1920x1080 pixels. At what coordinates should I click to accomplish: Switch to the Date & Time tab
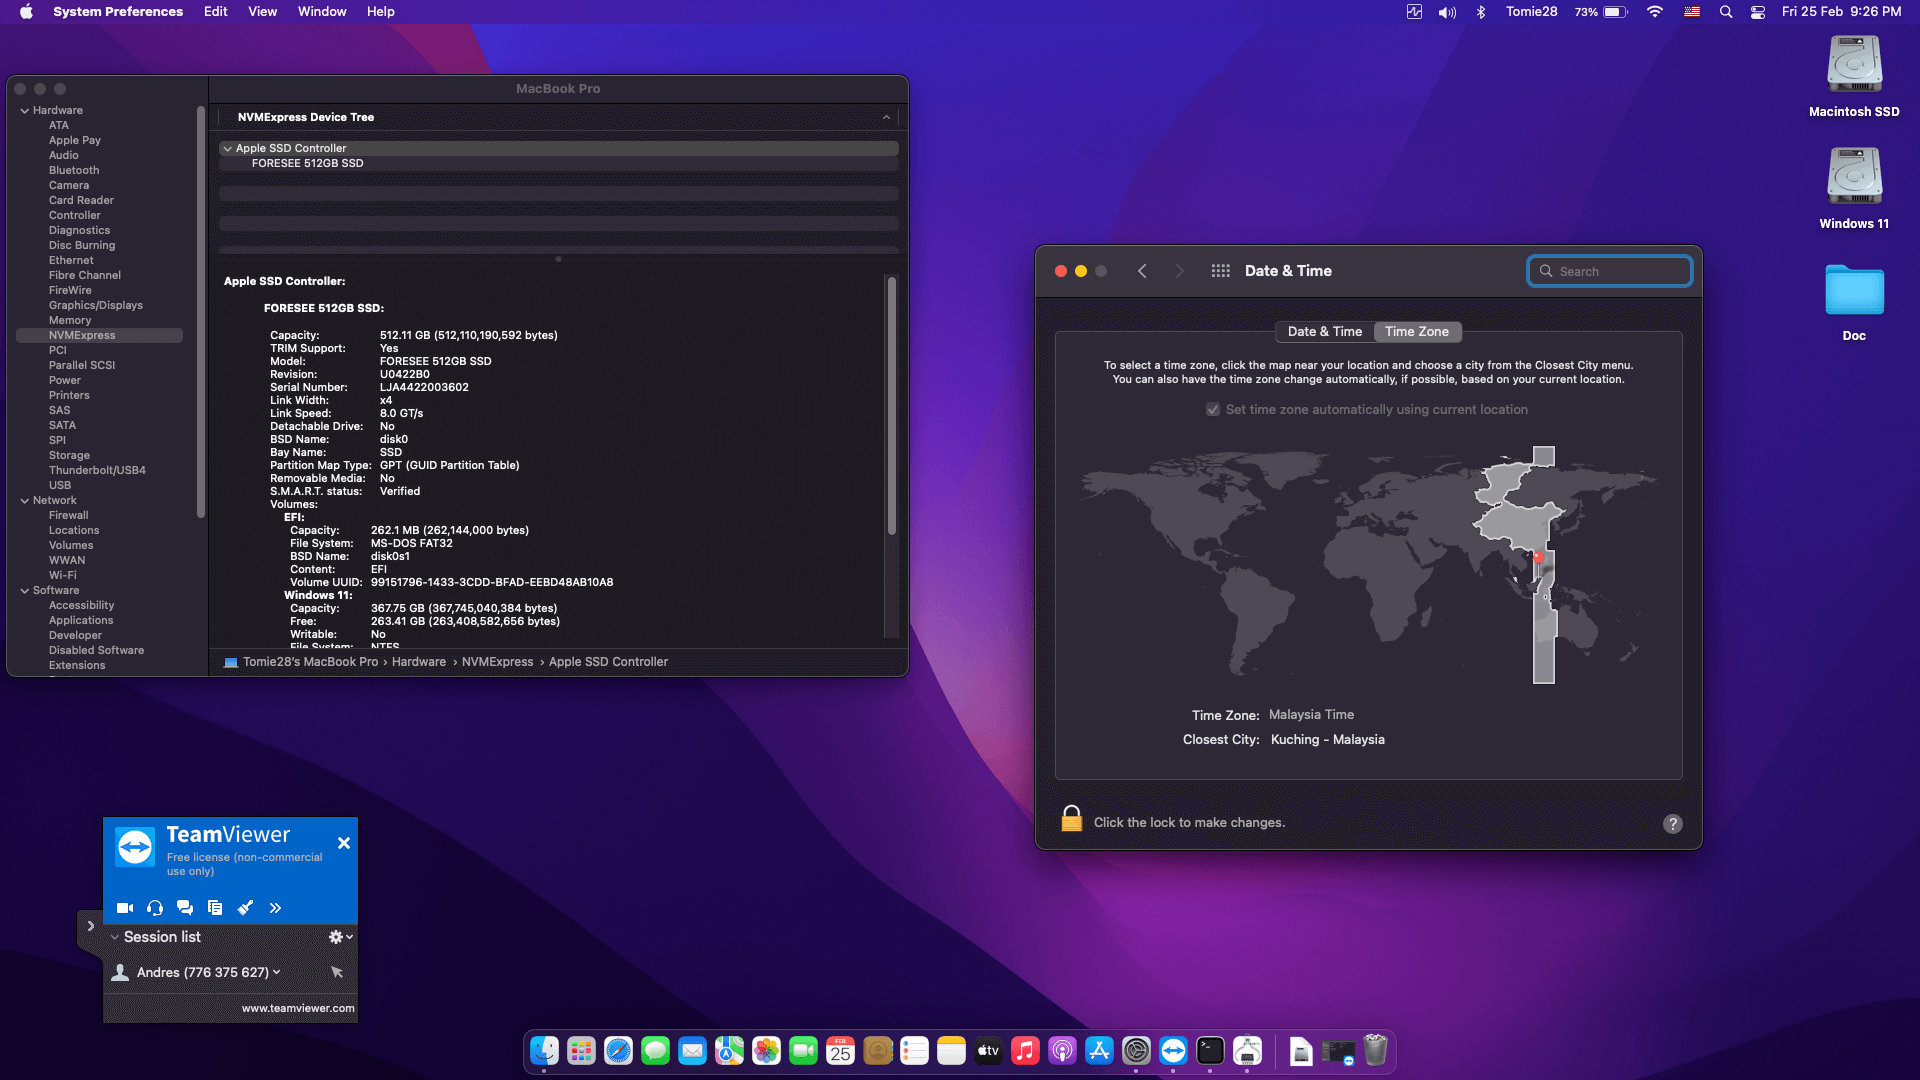[x=1324, y=332]
